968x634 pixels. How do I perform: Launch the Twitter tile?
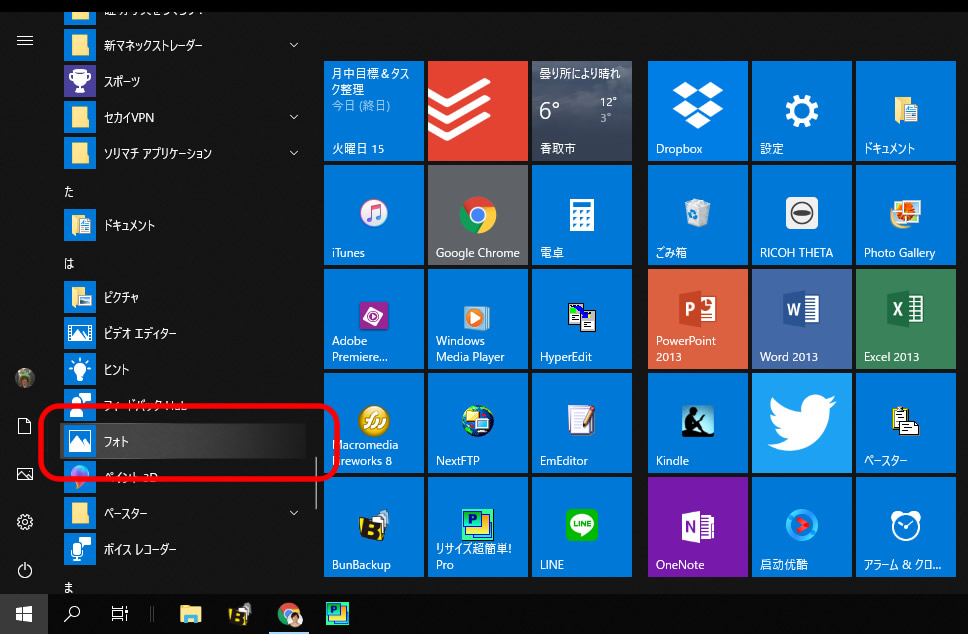[x=801, y=423]
